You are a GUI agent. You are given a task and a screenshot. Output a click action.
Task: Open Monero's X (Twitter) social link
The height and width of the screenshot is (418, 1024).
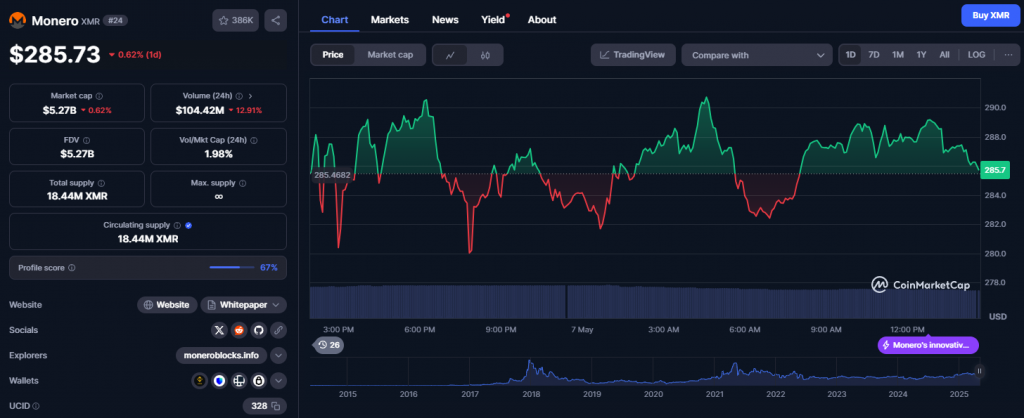(219, 330)
